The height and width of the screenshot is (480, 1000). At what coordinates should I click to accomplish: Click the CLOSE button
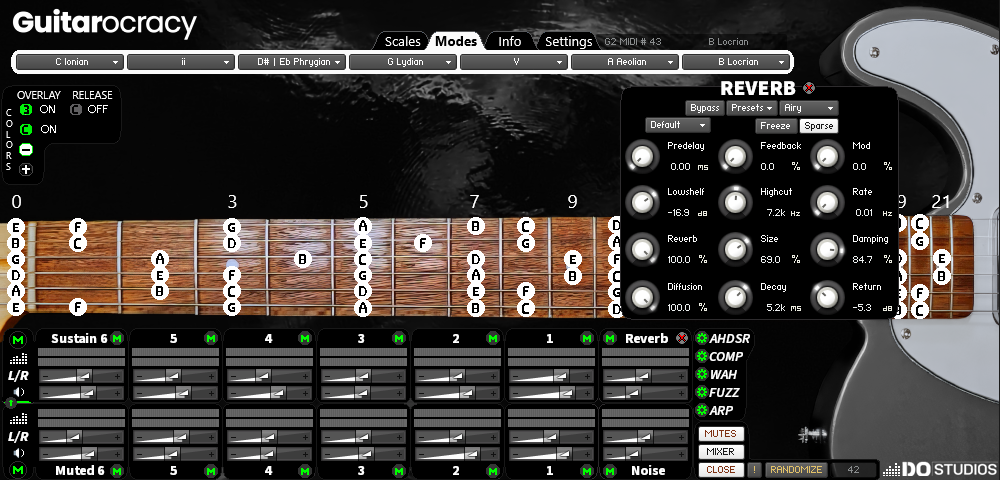coord(721,470)
